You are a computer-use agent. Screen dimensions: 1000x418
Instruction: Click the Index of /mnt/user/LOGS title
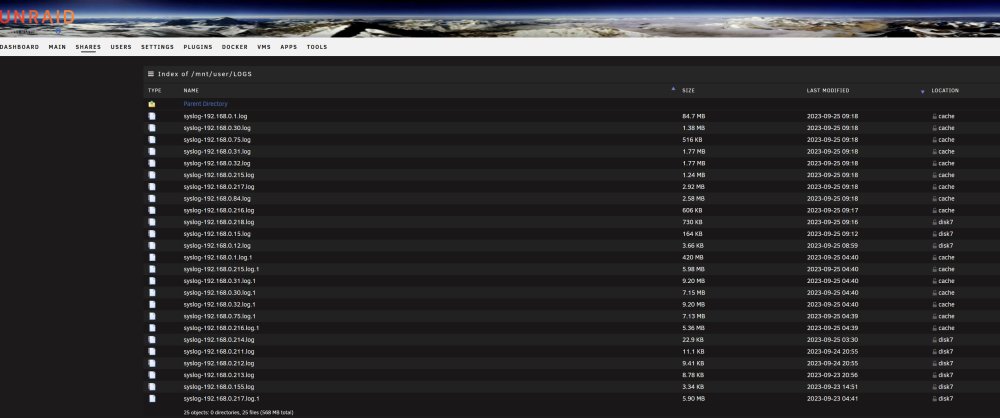click(x=205, y=74)
